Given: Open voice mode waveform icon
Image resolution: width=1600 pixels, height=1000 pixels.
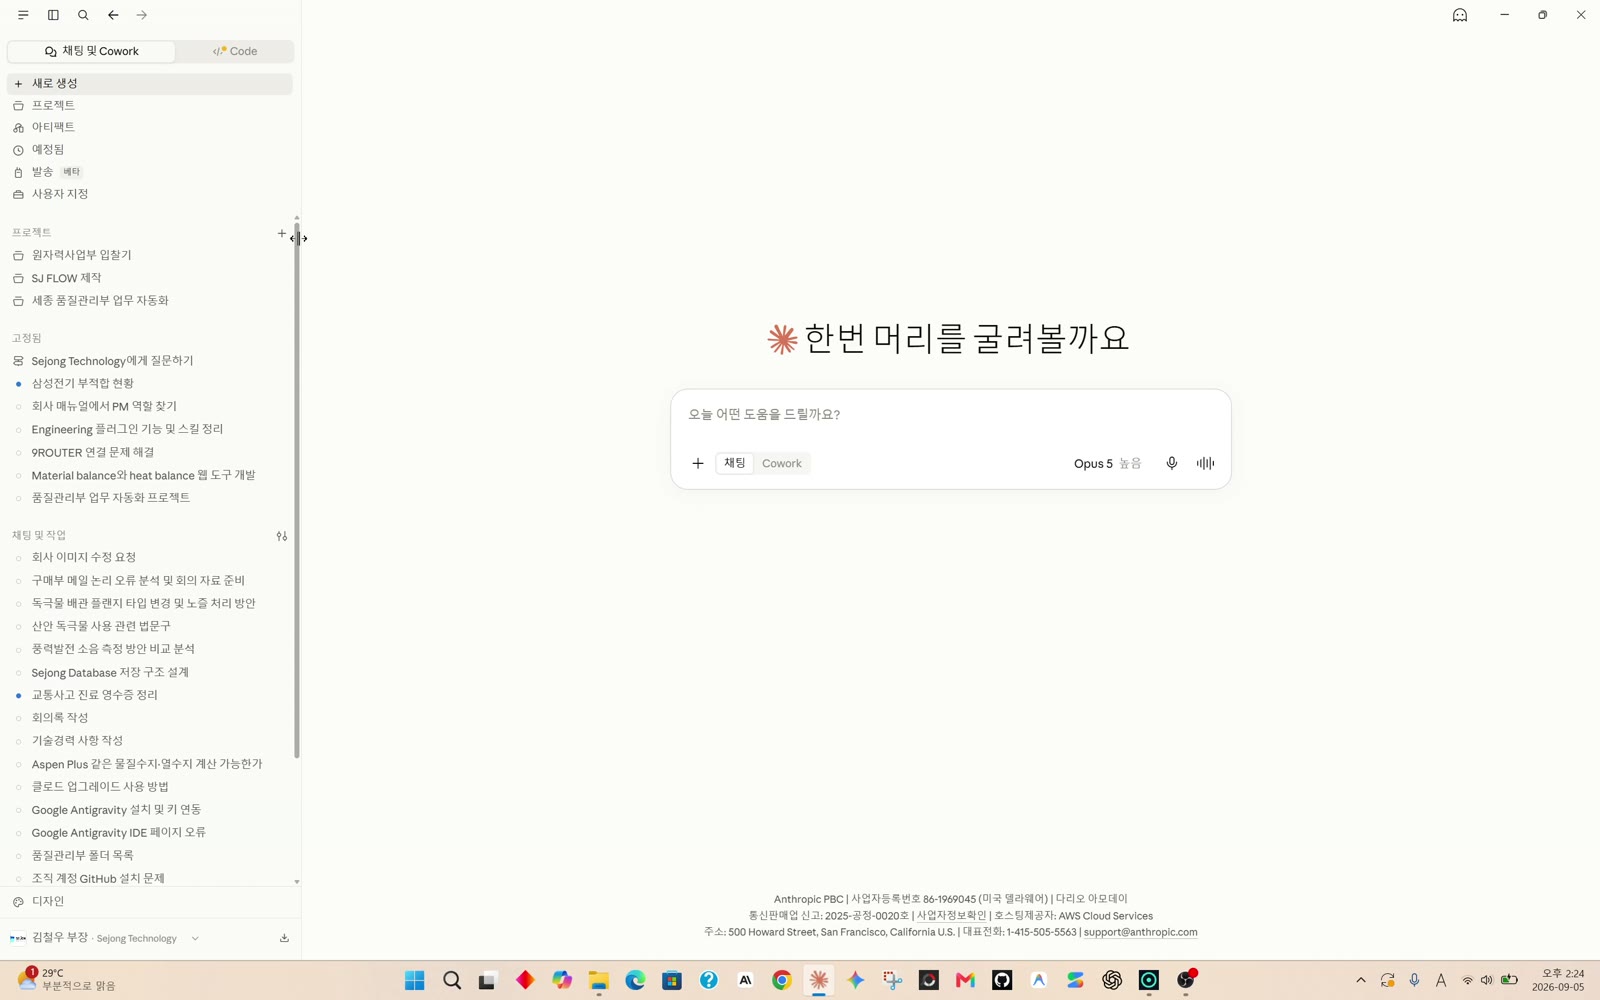Looking at the screenshot, I should (1206, 463).
